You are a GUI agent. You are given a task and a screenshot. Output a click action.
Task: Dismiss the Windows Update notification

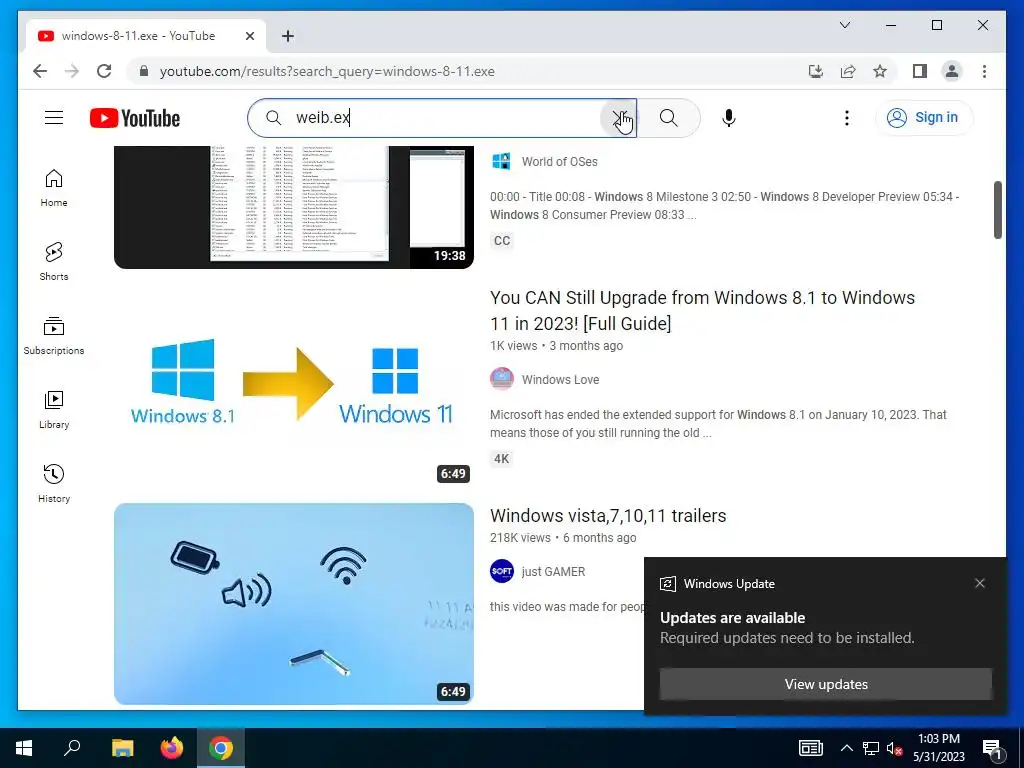979,583
